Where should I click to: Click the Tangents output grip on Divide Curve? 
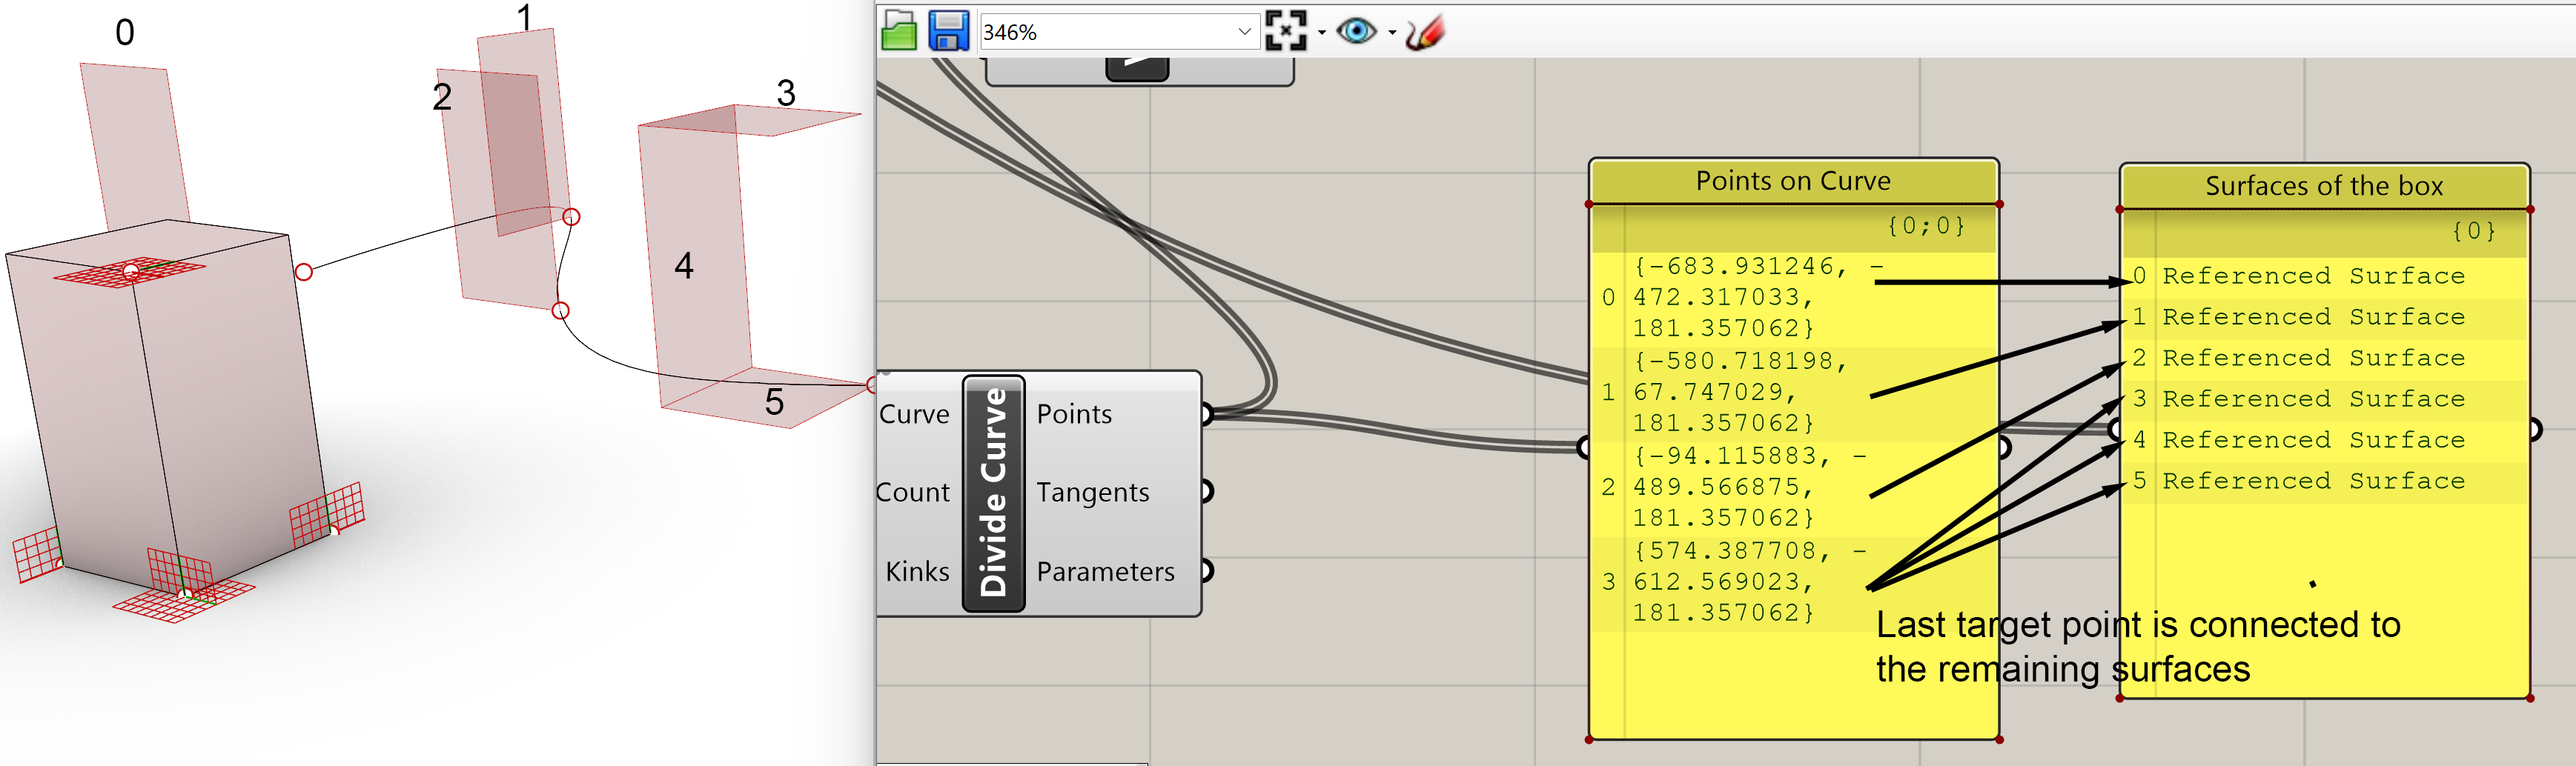pos(1206,491)
